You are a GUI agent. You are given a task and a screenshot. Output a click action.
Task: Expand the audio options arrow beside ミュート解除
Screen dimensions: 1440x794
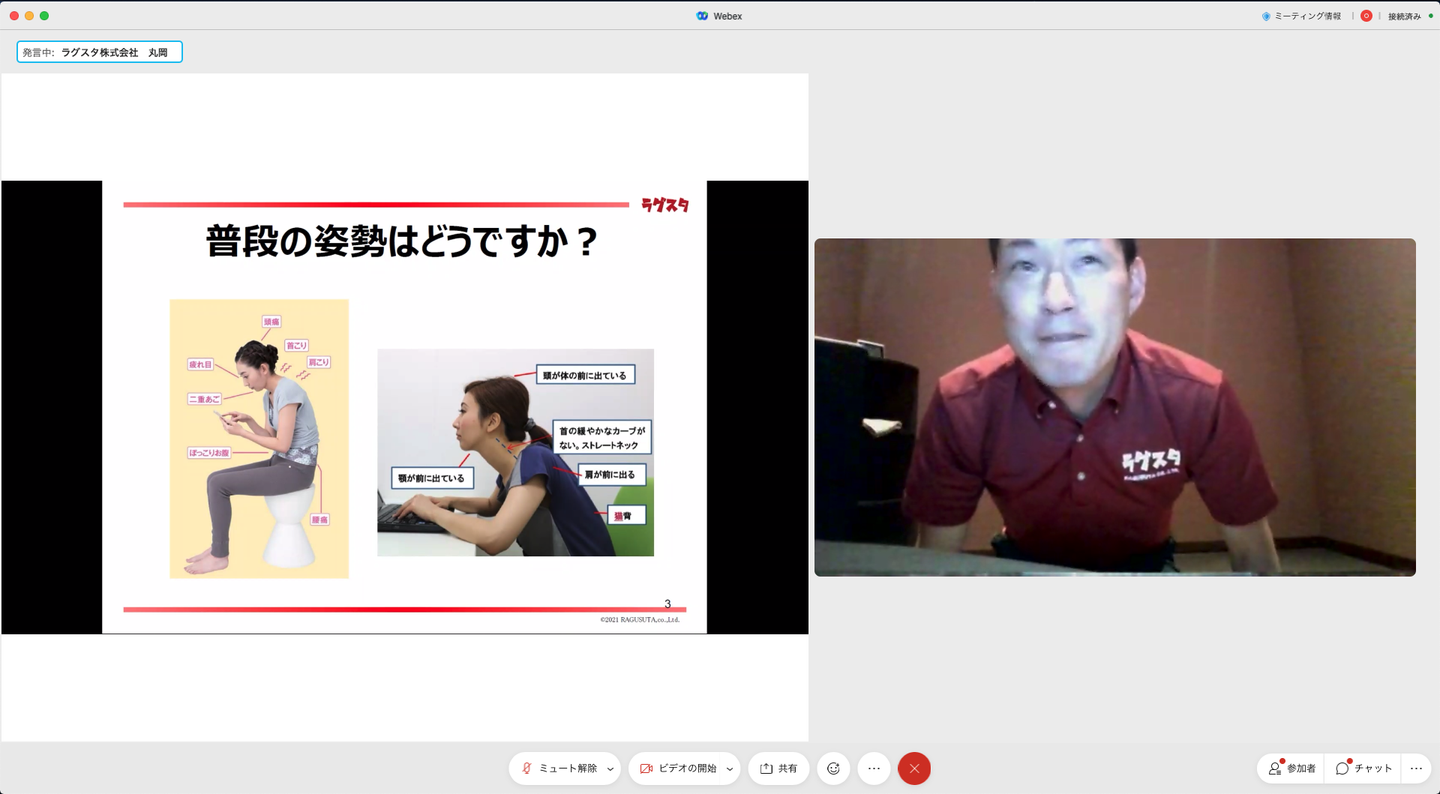click(x=610, y=769)
